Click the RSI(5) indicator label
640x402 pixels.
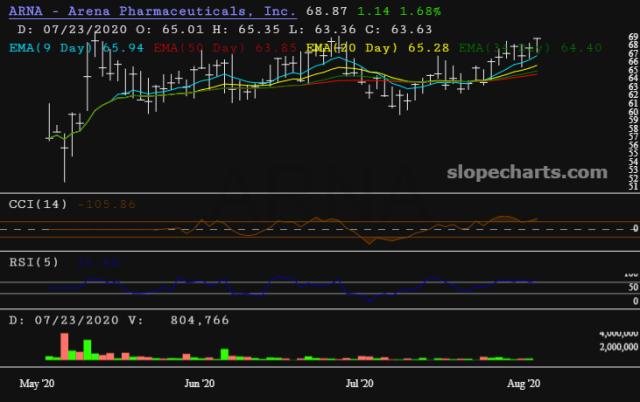(x=33, y=262)
